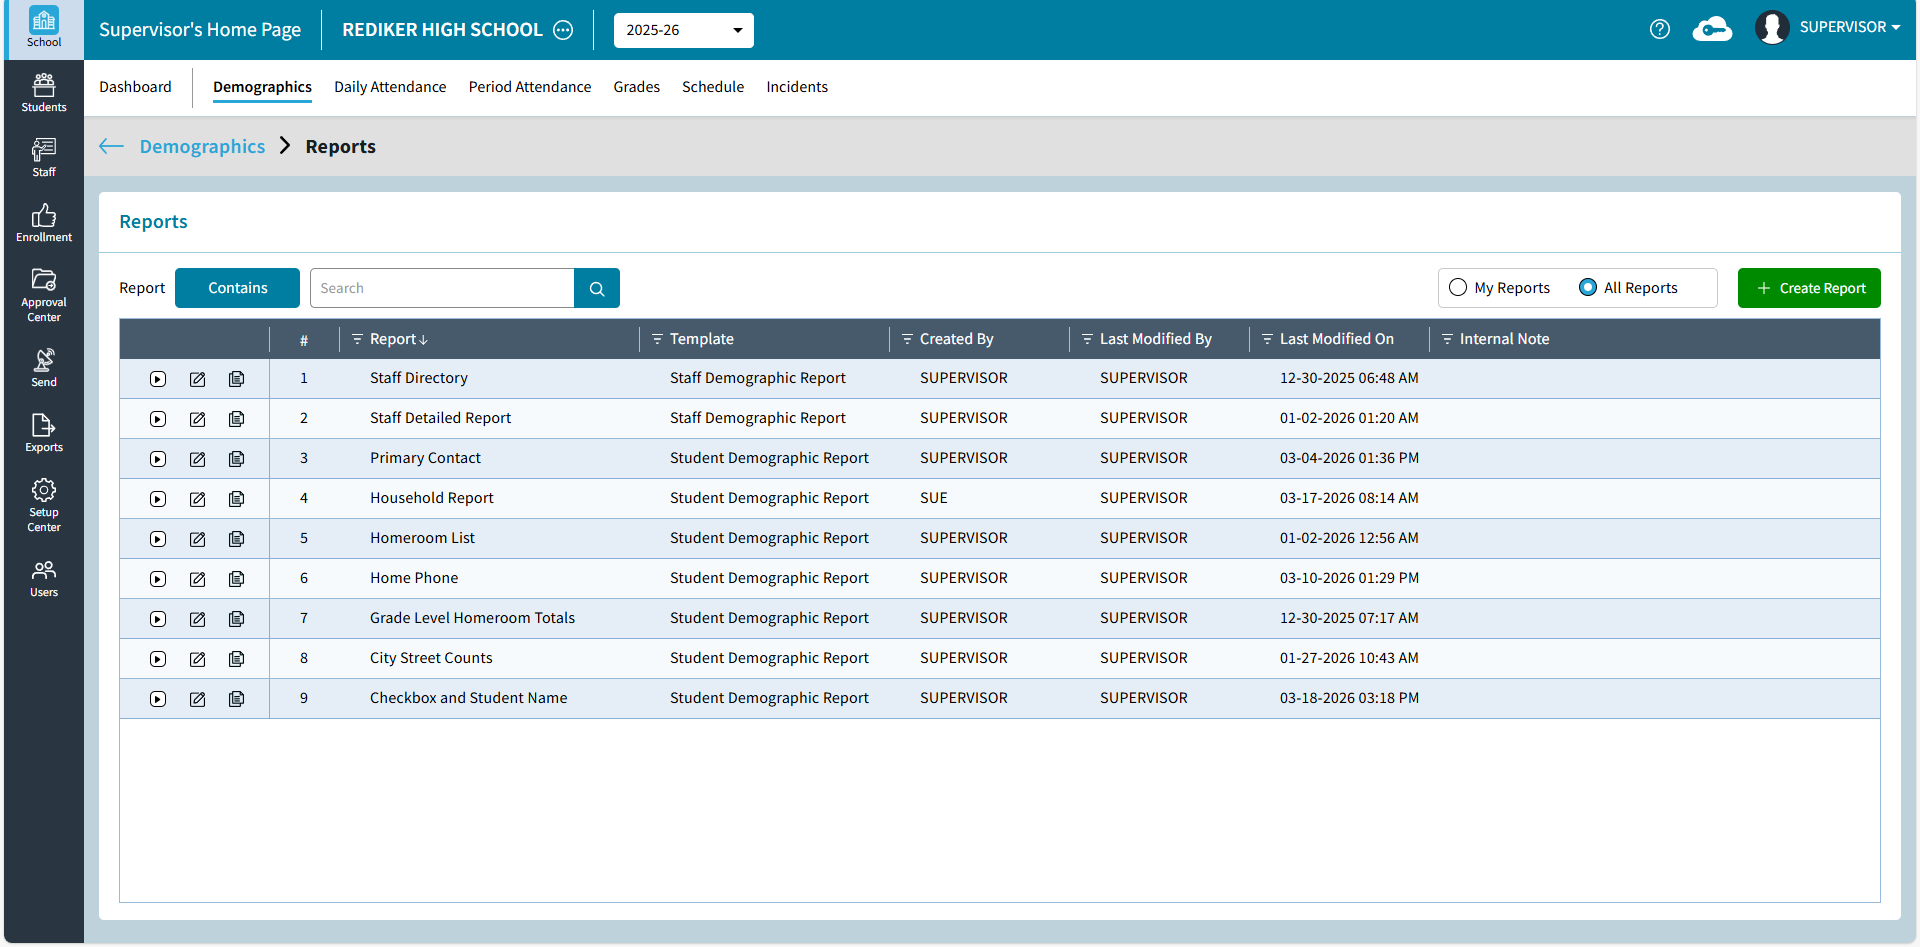Screen dimensions: 1920x947
Task: Select the SUE created-by cell
Action: pos(934,498)
